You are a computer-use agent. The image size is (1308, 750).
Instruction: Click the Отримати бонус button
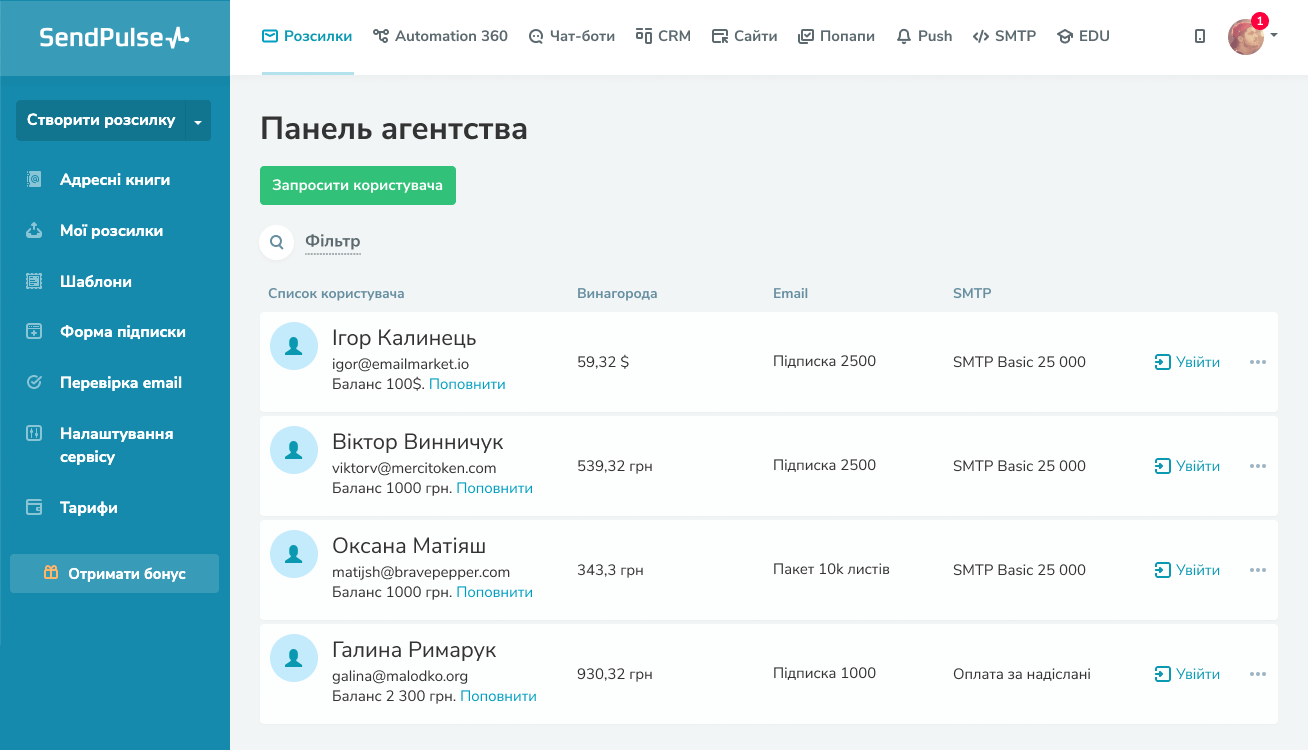pyautogui.click(x=114, y=574)
